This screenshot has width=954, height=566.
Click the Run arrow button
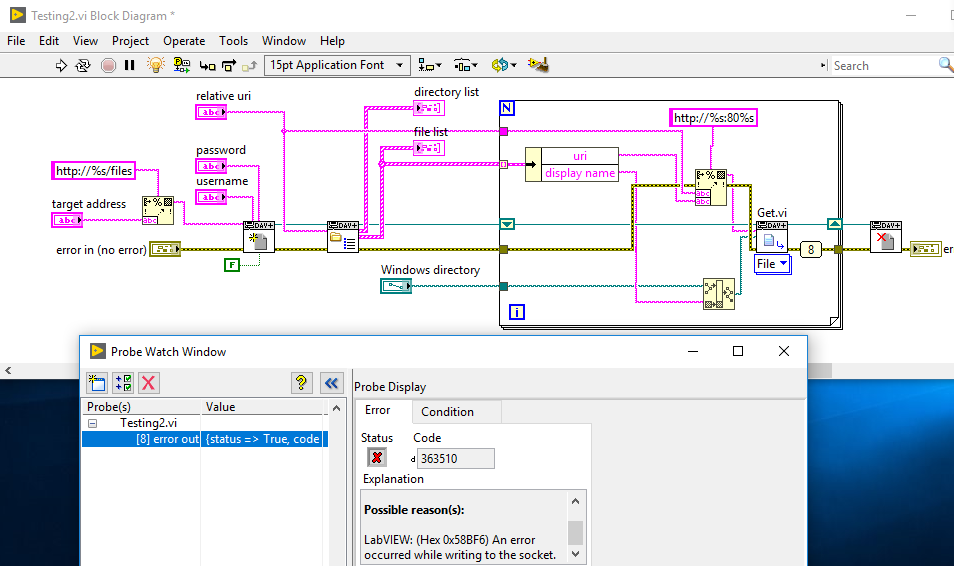(61, 65)
